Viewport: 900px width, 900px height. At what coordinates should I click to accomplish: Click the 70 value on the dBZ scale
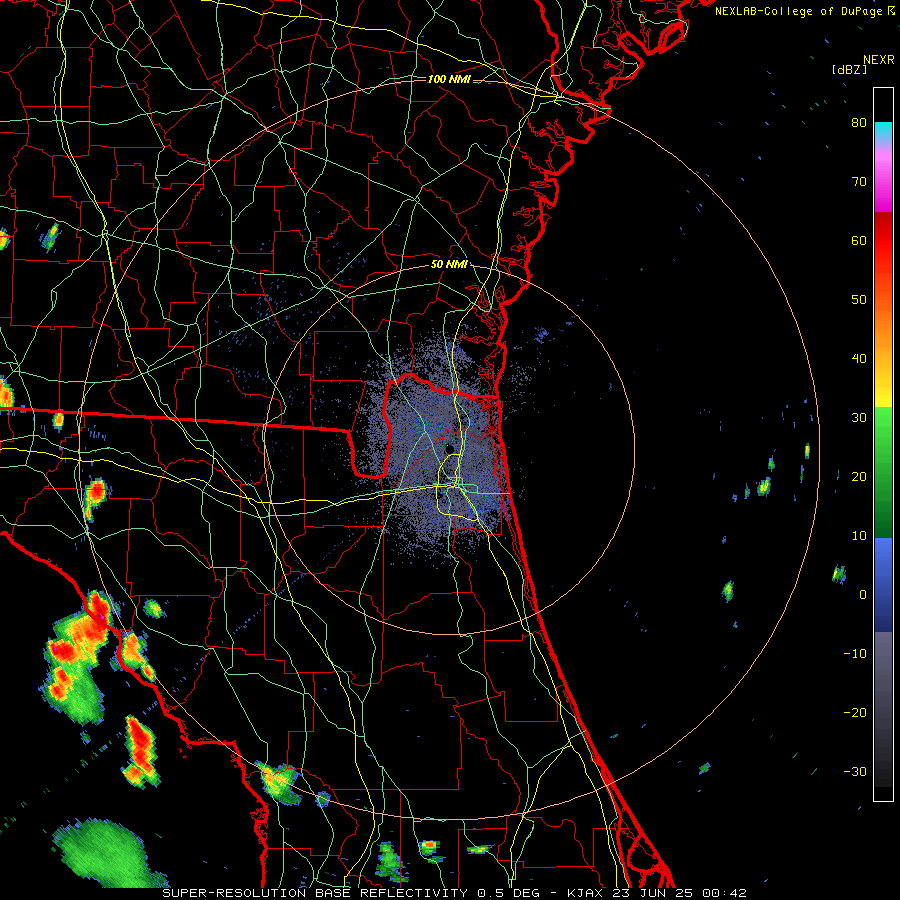pos(859,181)
